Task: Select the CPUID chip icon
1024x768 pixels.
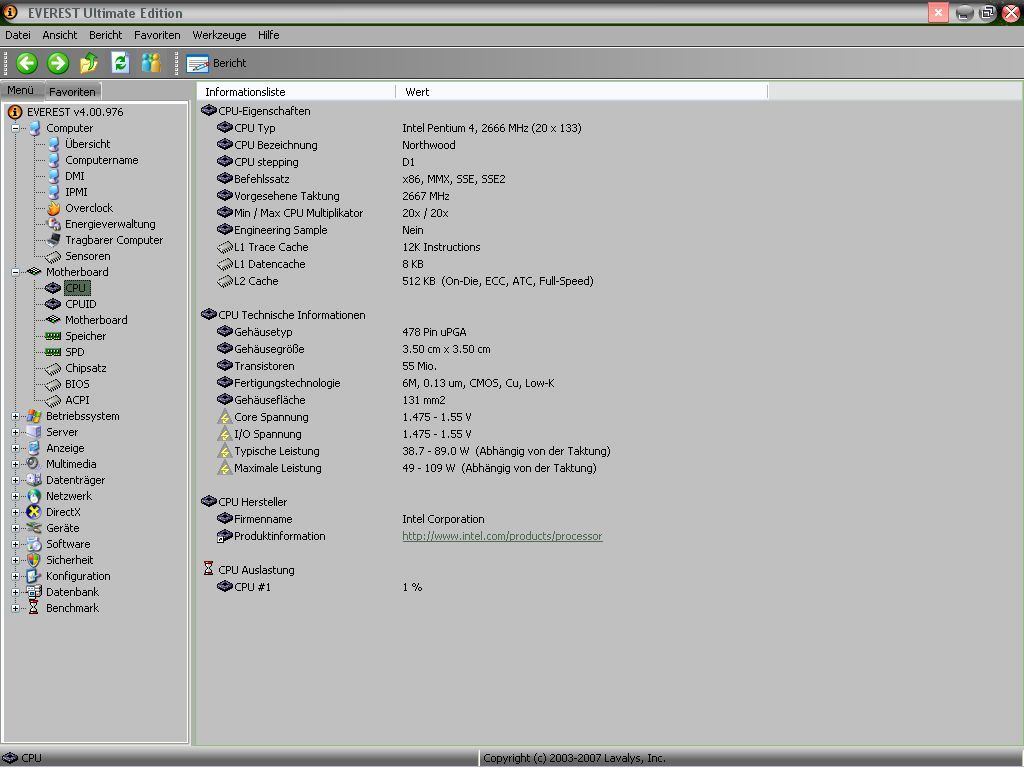Action: (x=53, y=304)
